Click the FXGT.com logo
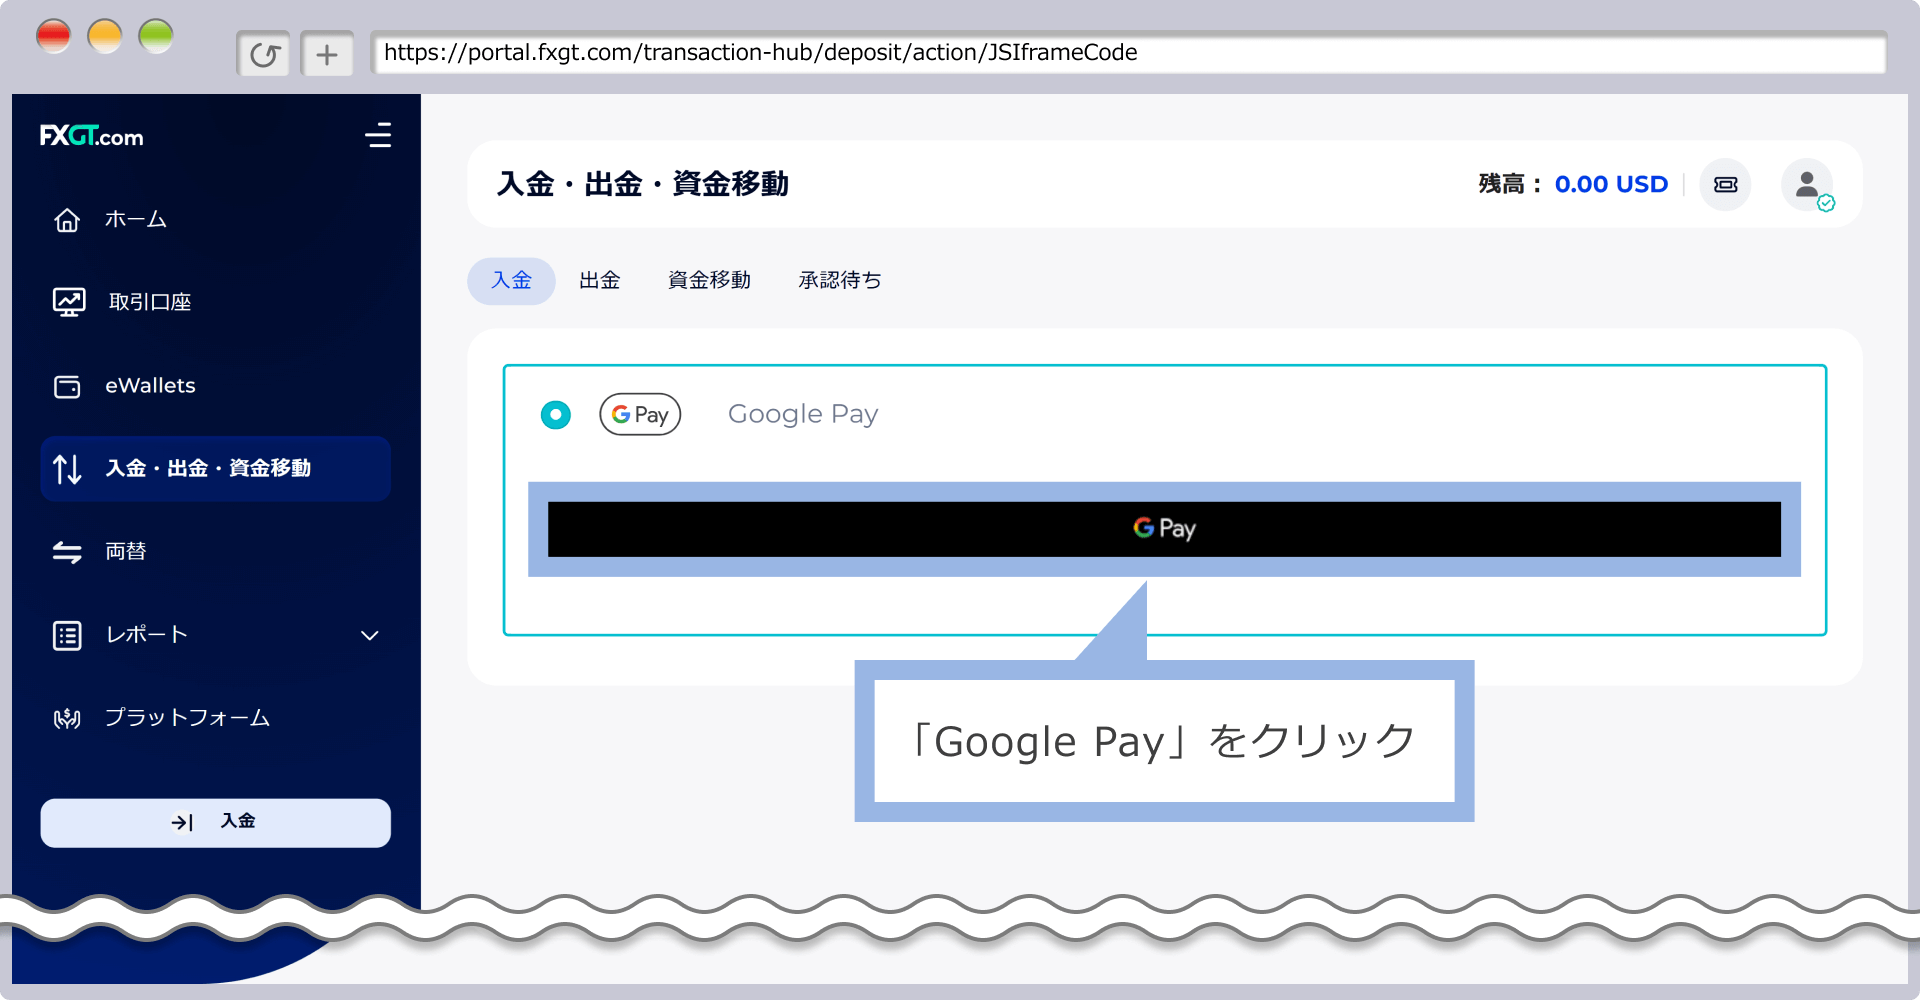This screenshot has width=1920, height=1000. coord(91,136)
